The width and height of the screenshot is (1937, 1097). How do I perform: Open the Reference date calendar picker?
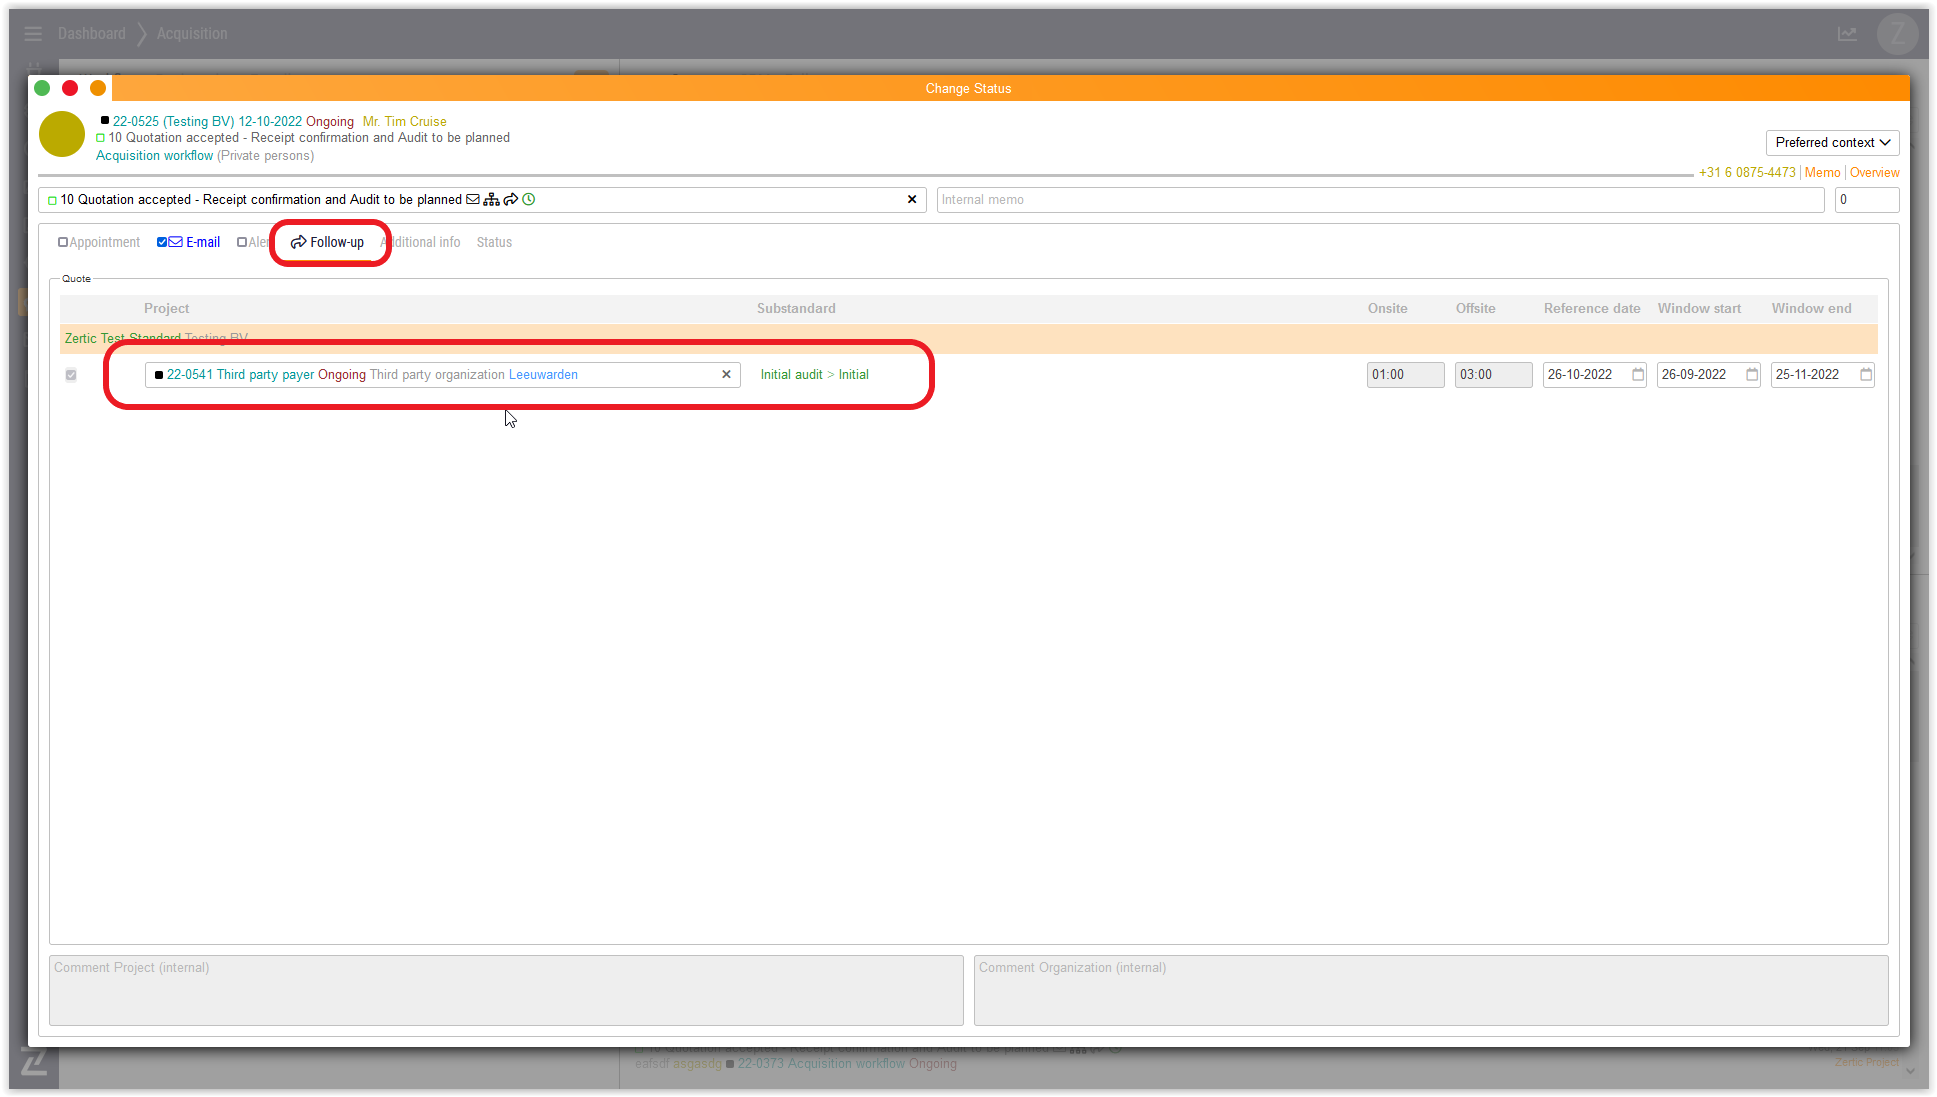1638,374
